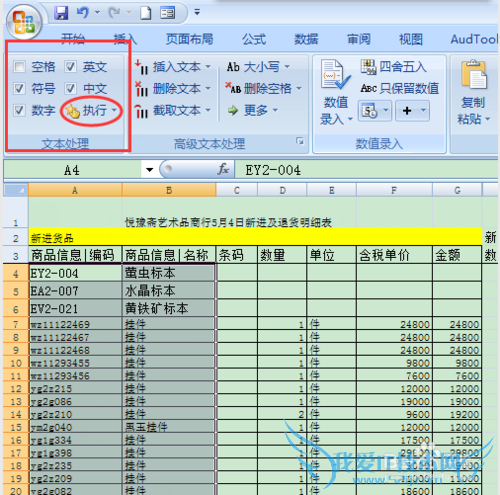Open the Name Box dropdown arrow
This screenshot has height=495, width=500.
(x=150, y=170)
